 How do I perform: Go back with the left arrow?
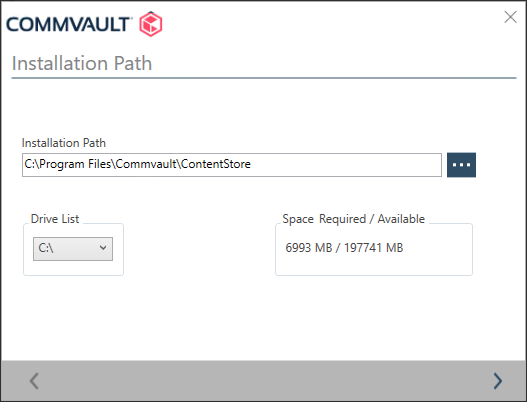[x=34, y=381]
